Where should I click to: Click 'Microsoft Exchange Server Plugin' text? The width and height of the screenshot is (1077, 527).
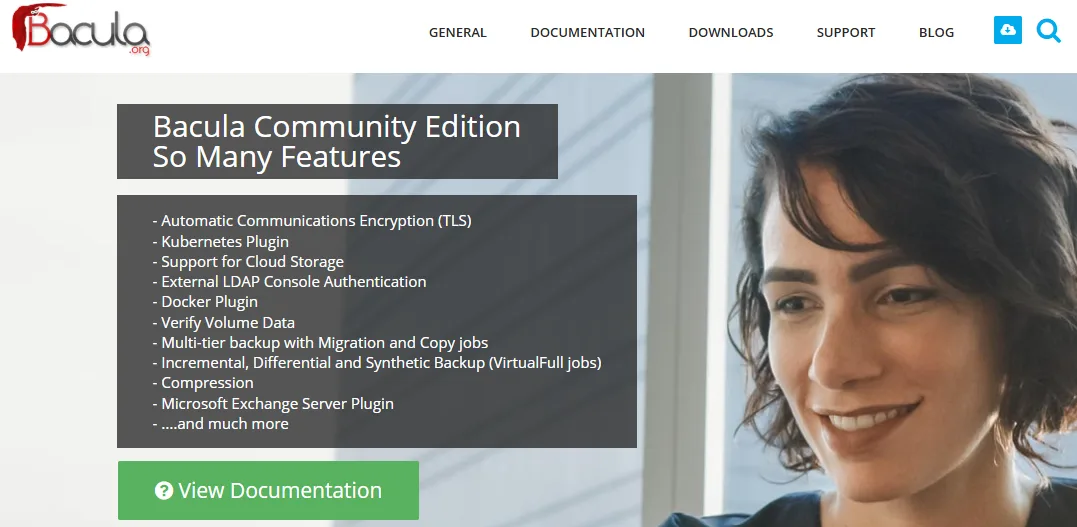pos(277,404)
